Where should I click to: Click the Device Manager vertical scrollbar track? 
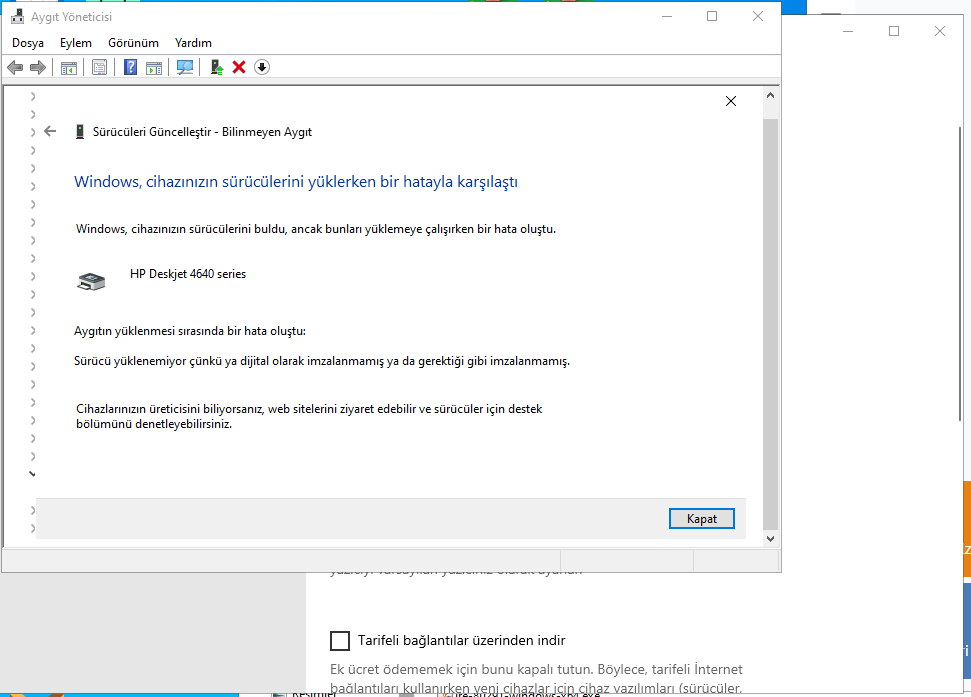(x=770, y=322)
